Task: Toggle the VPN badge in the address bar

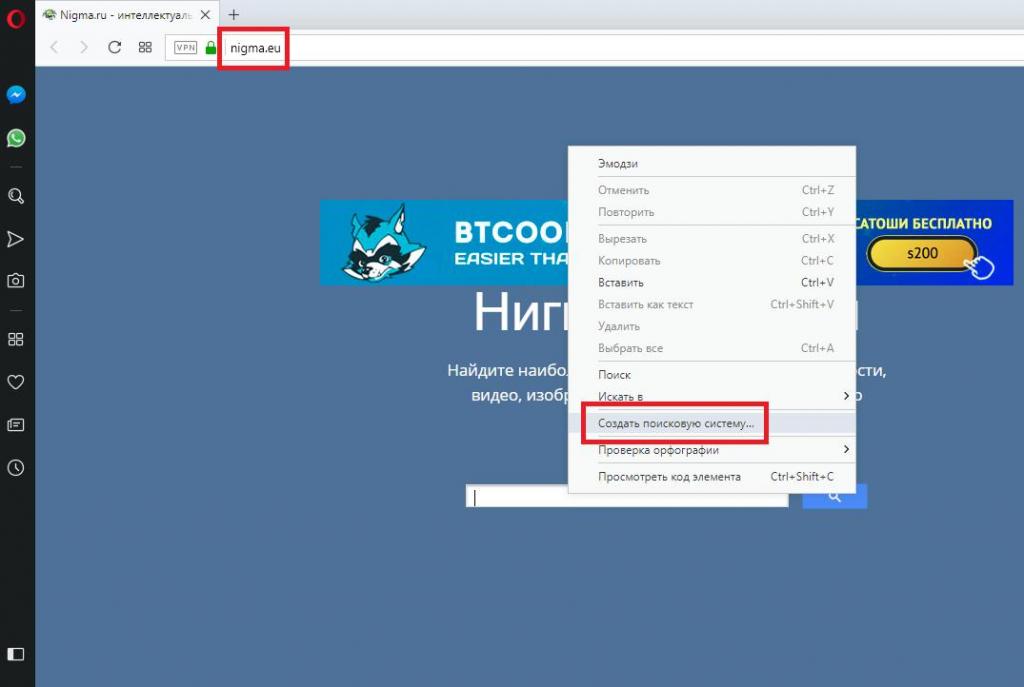Action: tap(185, 48)
